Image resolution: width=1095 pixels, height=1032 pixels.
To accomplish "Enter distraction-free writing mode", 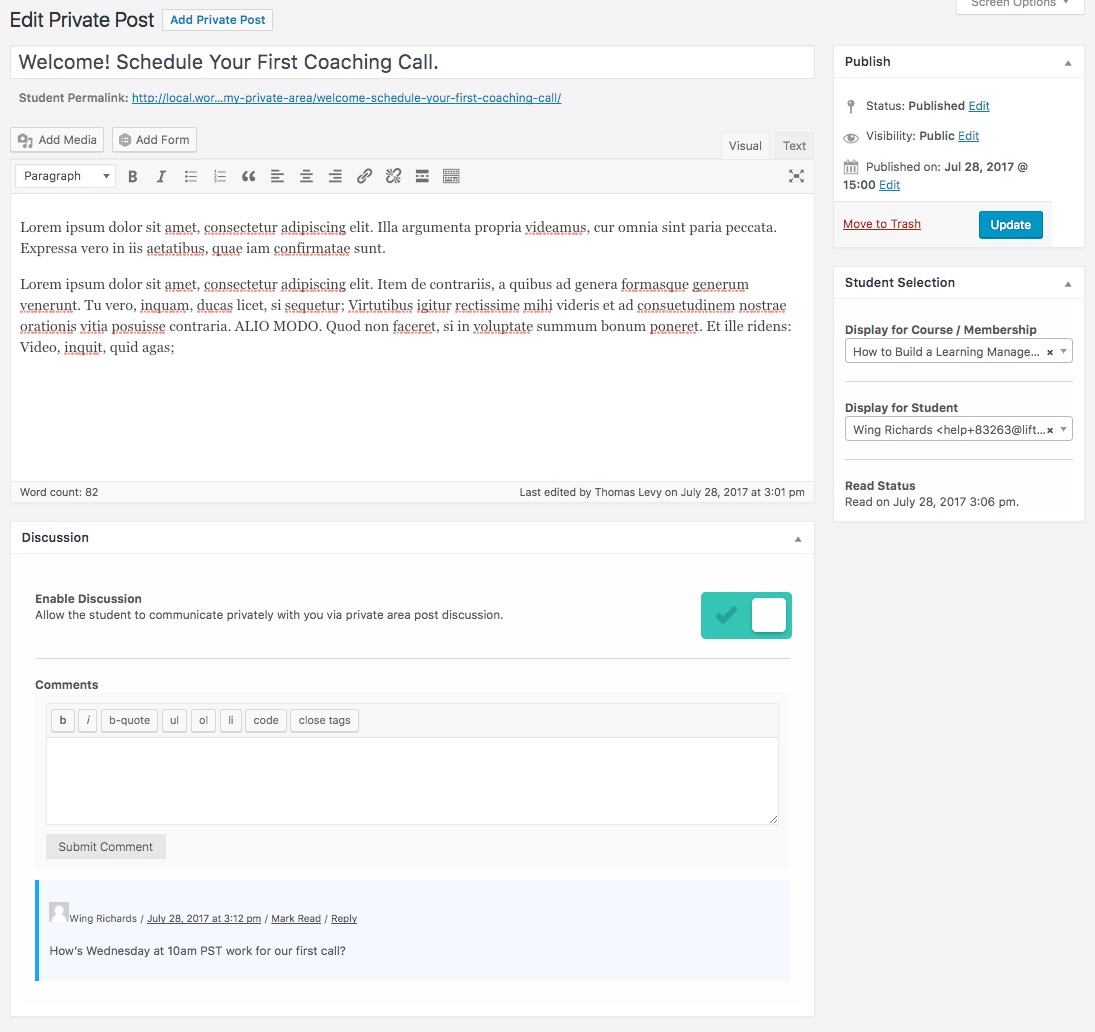I will (x=796, y=176).
